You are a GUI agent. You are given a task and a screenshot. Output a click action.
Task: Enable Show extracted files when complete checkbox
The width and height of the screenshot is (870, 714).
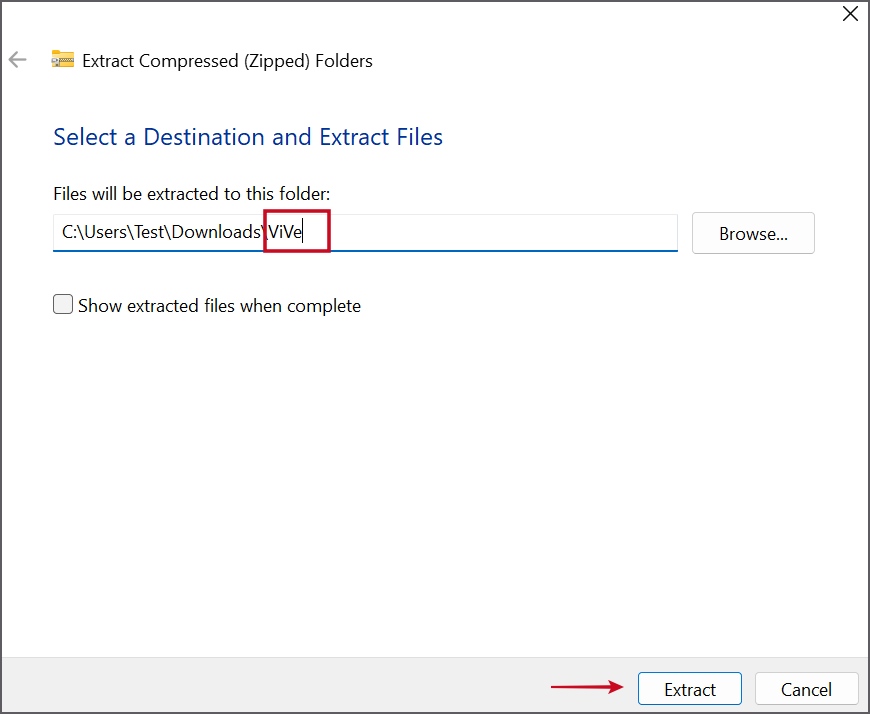[x=63, y=305]
